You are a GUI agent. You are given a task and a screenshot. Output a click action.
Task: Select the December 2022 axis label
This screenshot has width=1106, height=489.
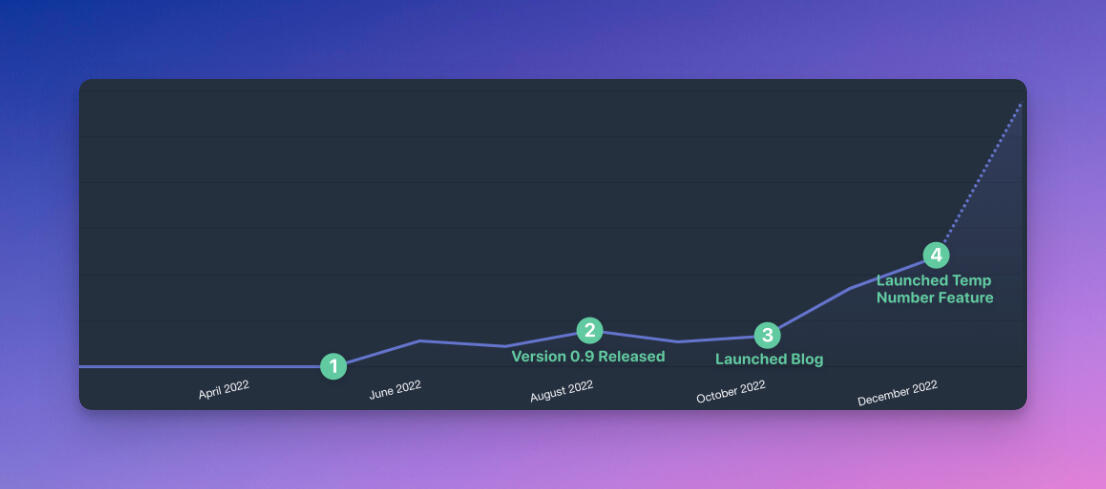click(x=897, y=393)
